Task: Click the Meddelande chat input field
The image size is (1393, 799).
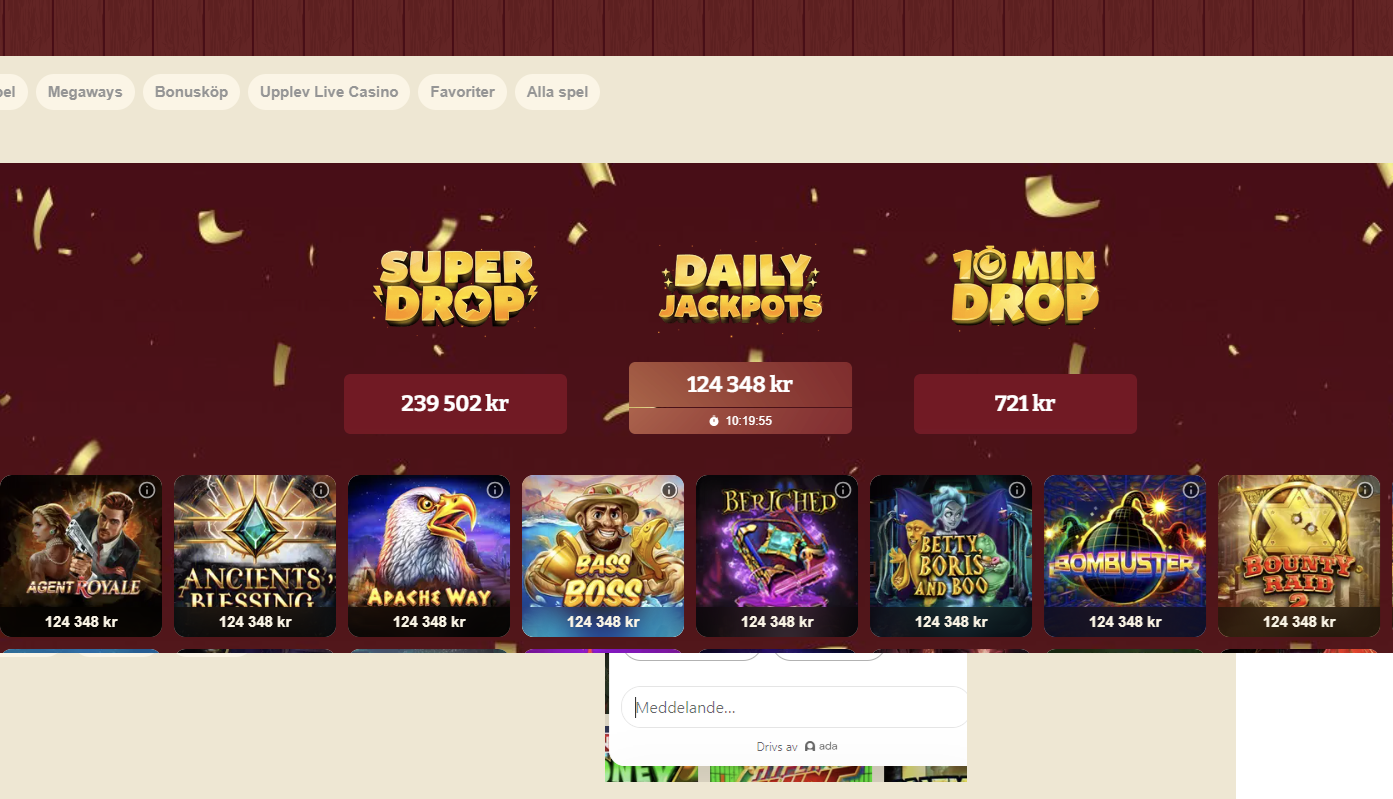Action: 795,707
